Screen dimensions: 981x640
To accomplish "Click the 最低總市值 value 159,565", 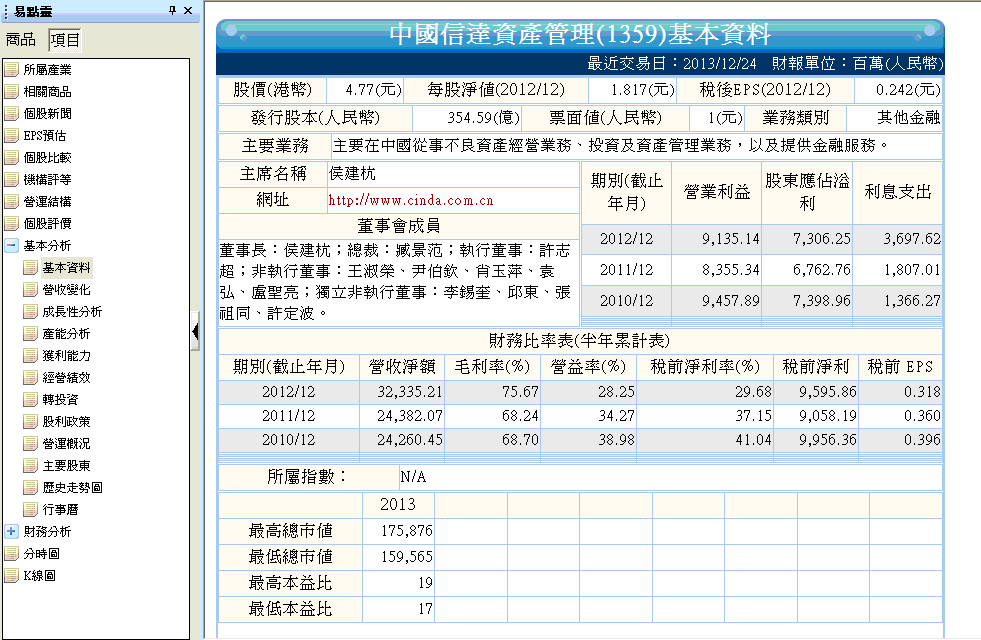I will click(x=407, y=557).
